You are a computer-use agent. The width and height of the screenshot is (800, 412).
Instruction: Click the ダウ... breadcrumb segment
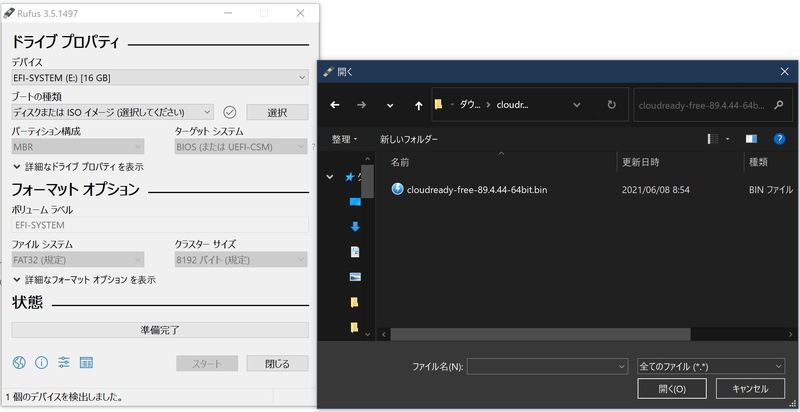tap(470, 105)
